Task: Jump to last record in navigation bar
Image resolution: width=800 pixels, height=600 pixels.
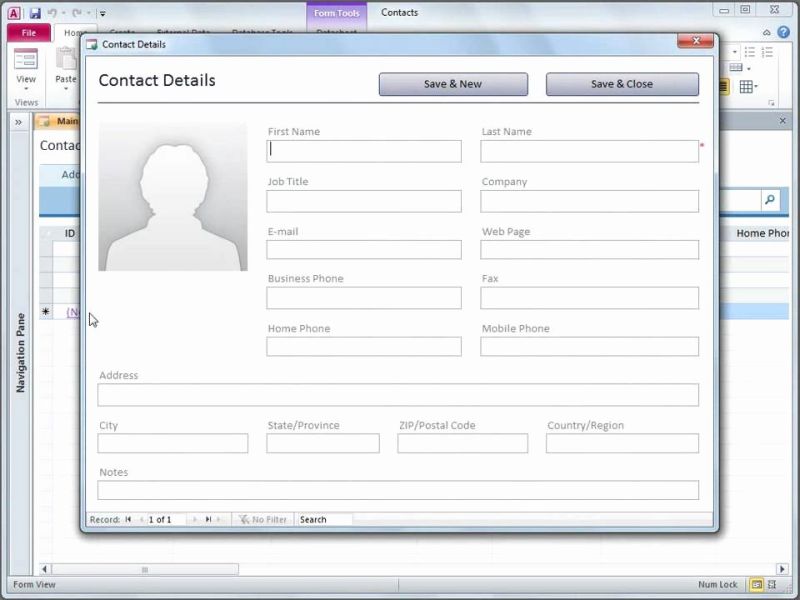Action: [x=208, y=519]
